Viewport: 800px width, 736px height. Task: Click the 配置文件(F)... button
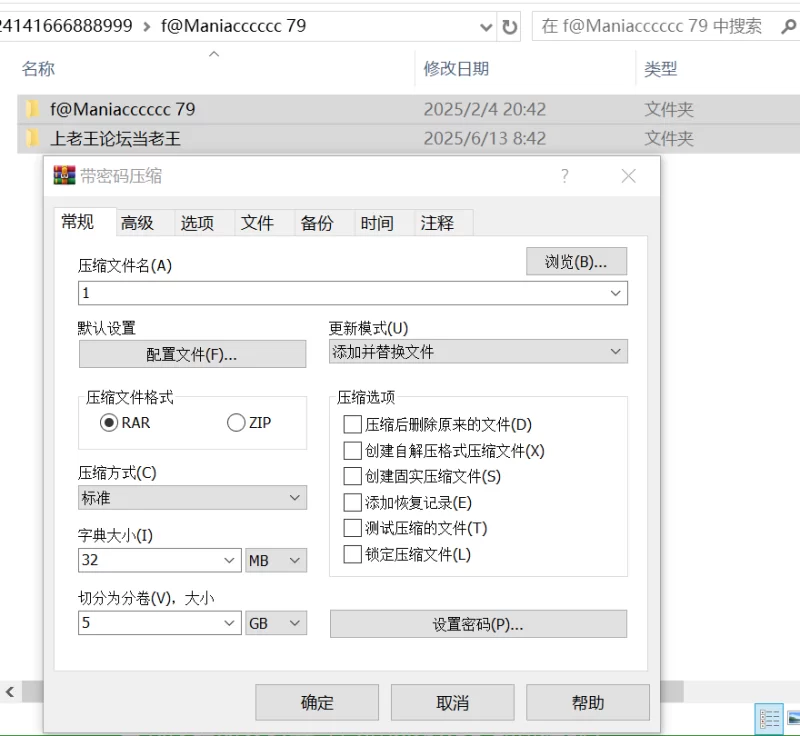[x=192, y=354]
